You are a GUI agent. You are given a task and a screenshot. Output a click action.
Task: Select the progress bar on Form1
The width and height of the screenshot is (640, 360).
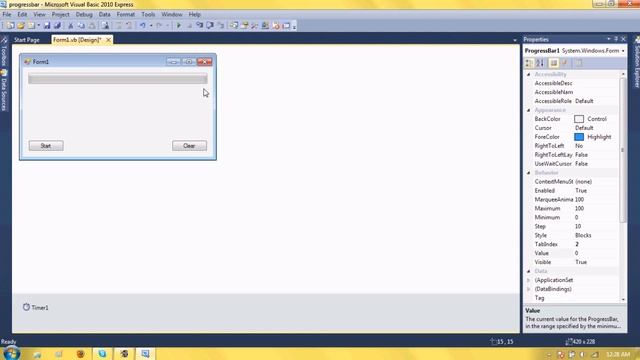pos(118,78)
